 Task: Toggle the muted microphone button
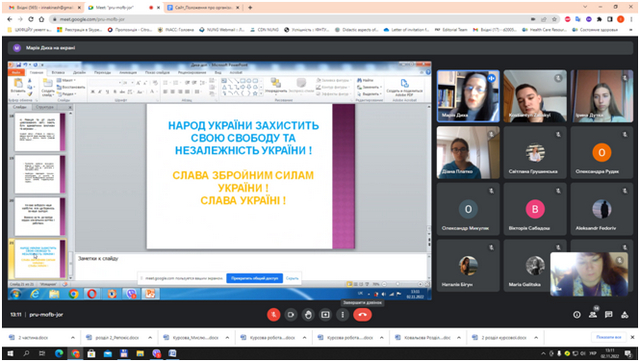[x=273, y=315]
